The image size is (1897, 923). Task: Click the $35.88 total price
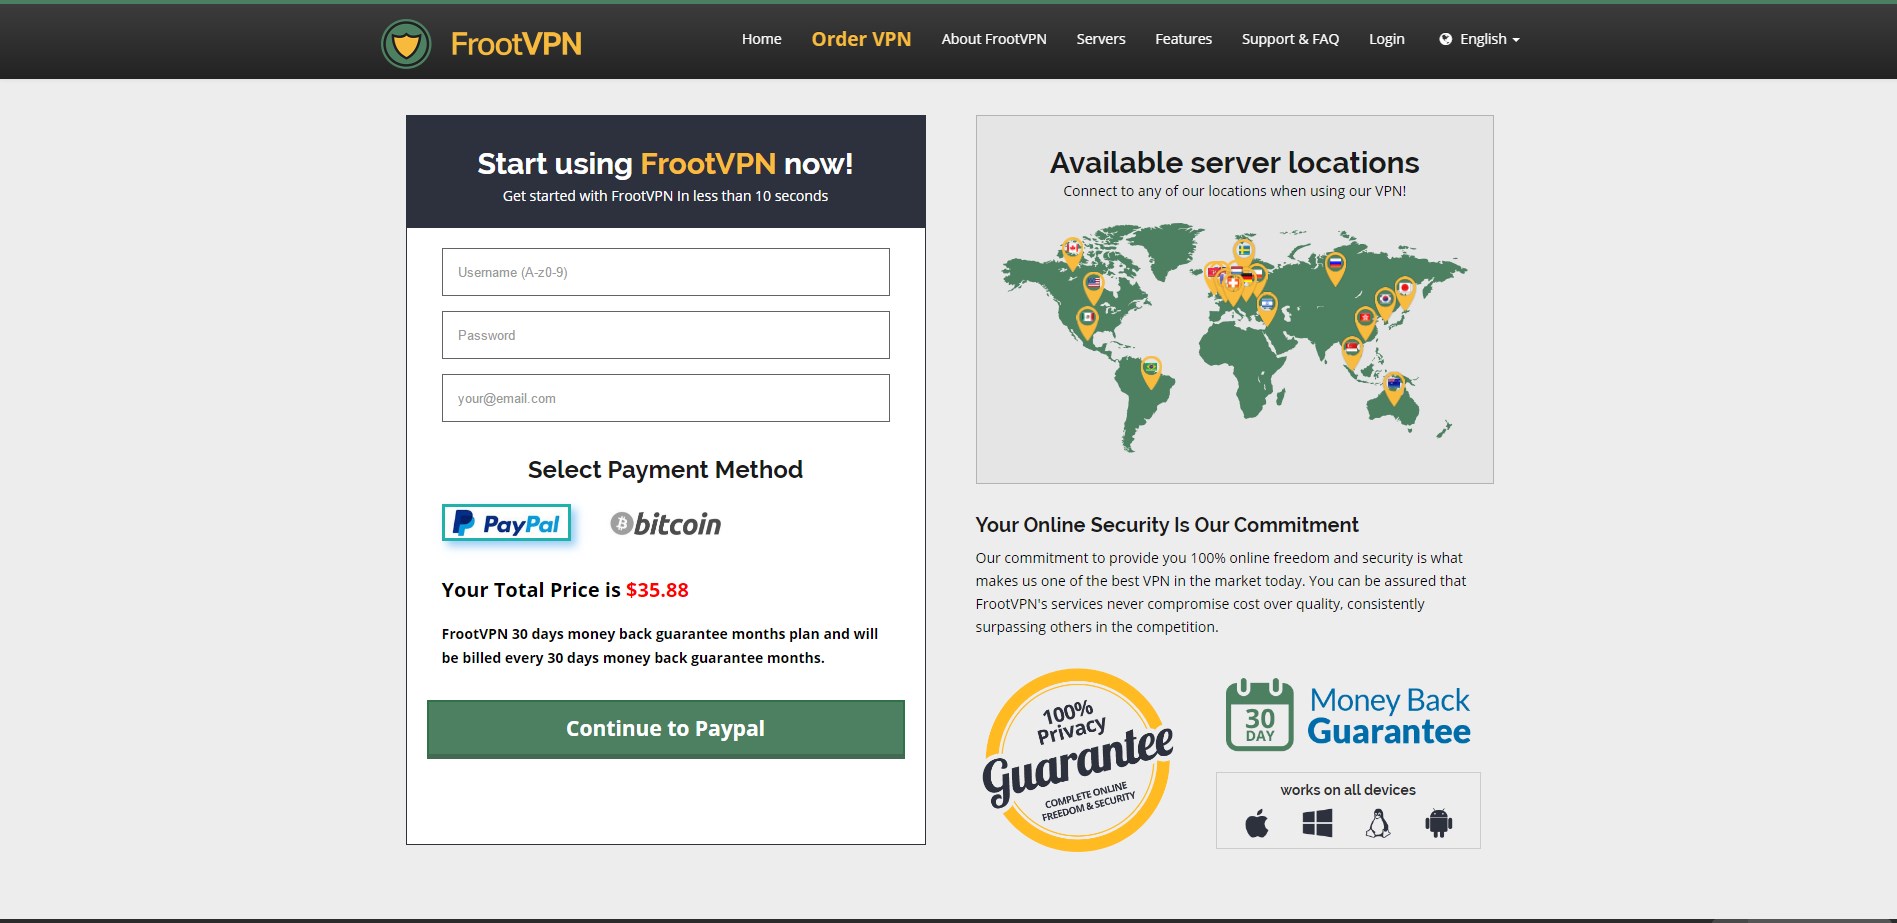point(657,590)
